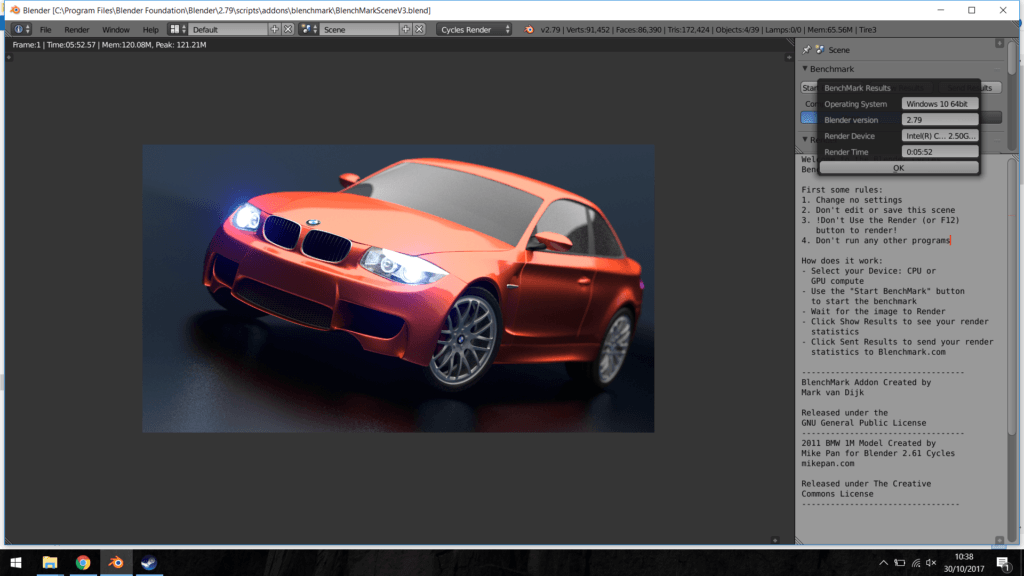Click the Blender logo in info header

[x=529, y=29]
